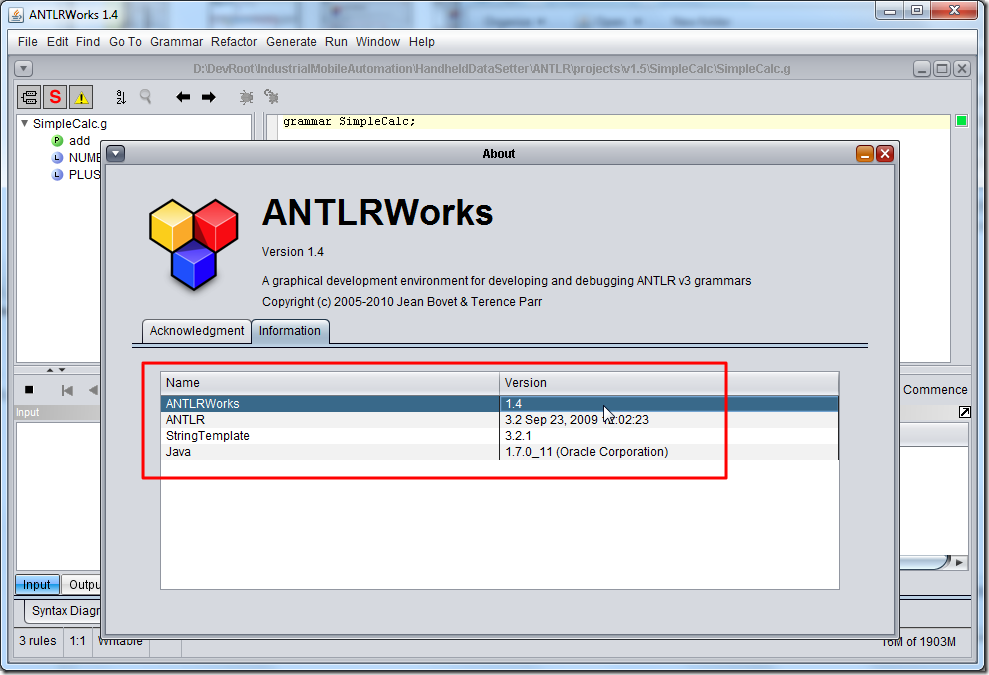Open the Help menu
The width and height of the screenshot is (989, 675).
422,42
